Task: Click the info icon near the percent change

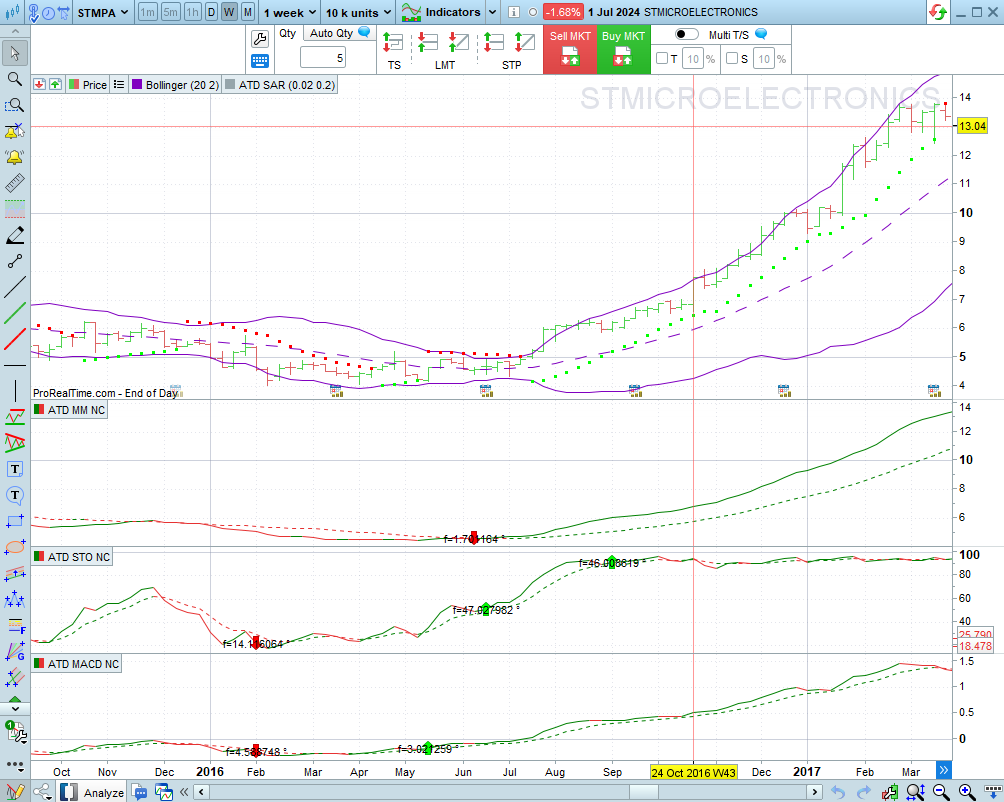Action: coord(514,12)
